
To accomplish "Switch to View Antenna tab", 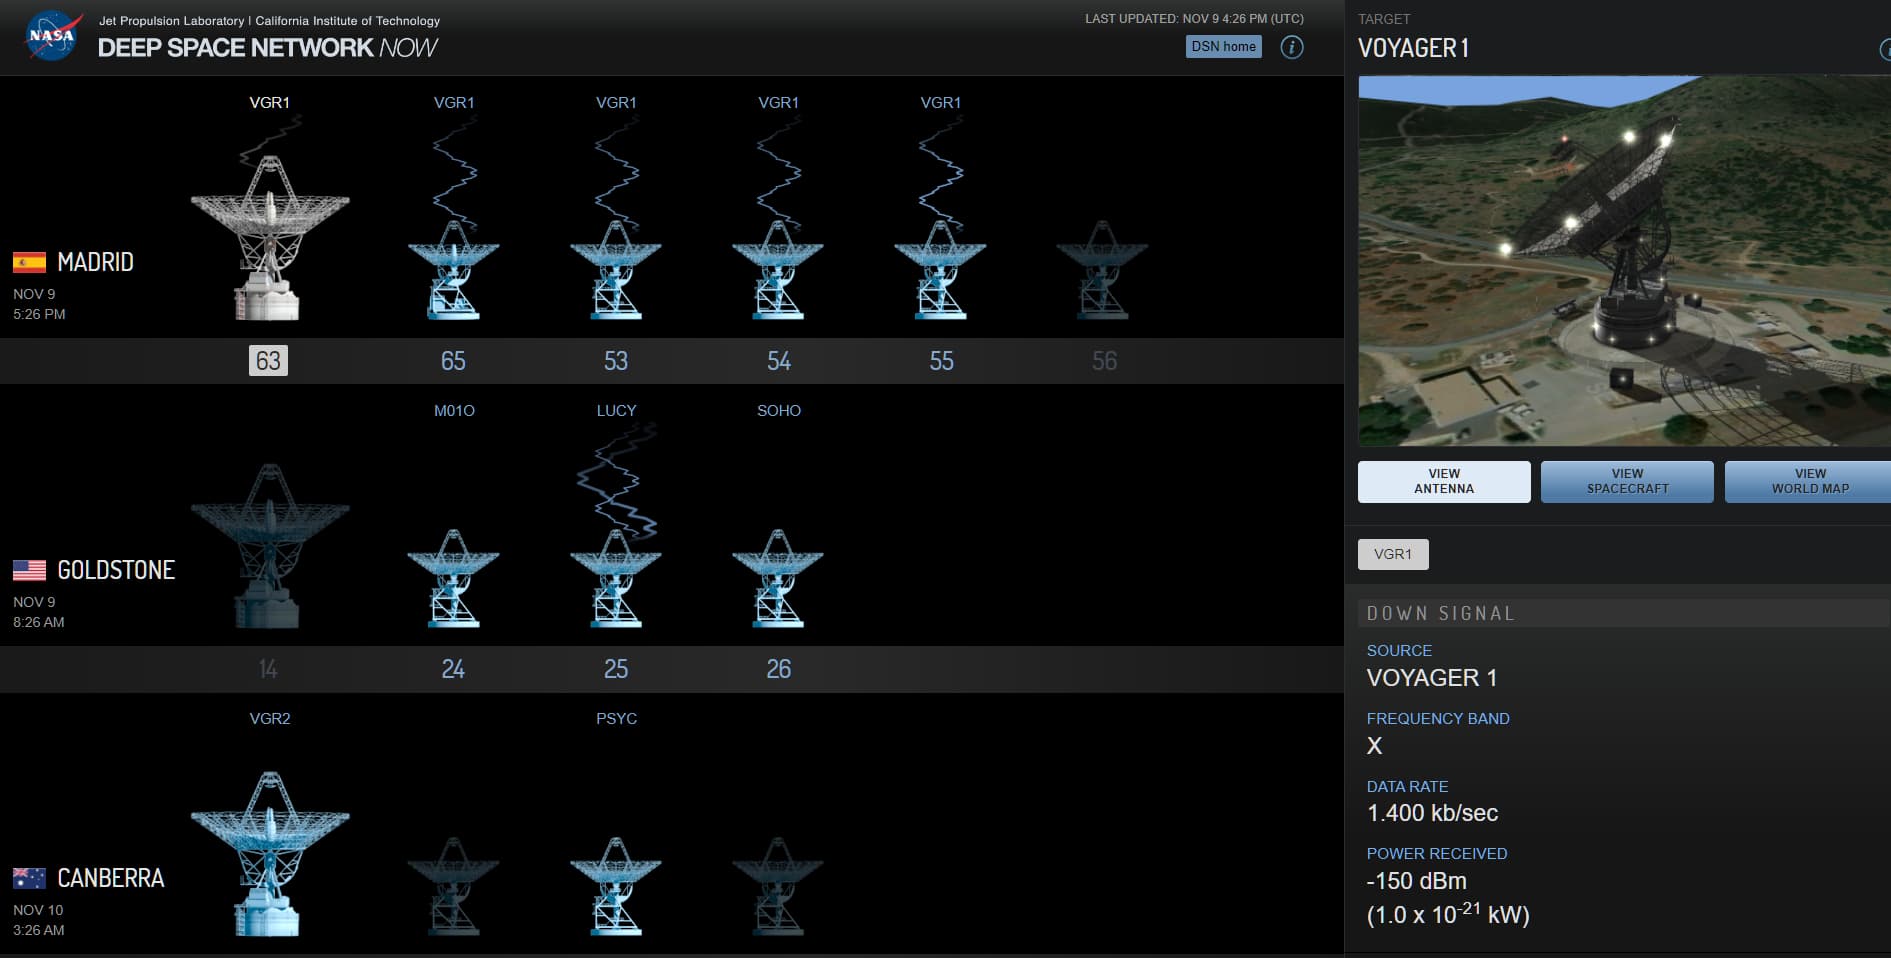I will click(1443, 482).
